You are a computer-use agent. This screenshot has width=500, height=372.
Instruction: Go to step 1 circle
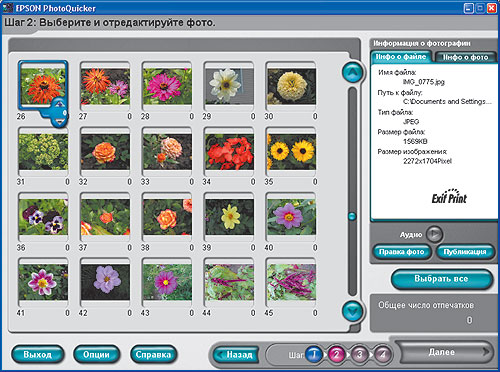(x=314, y=354)
